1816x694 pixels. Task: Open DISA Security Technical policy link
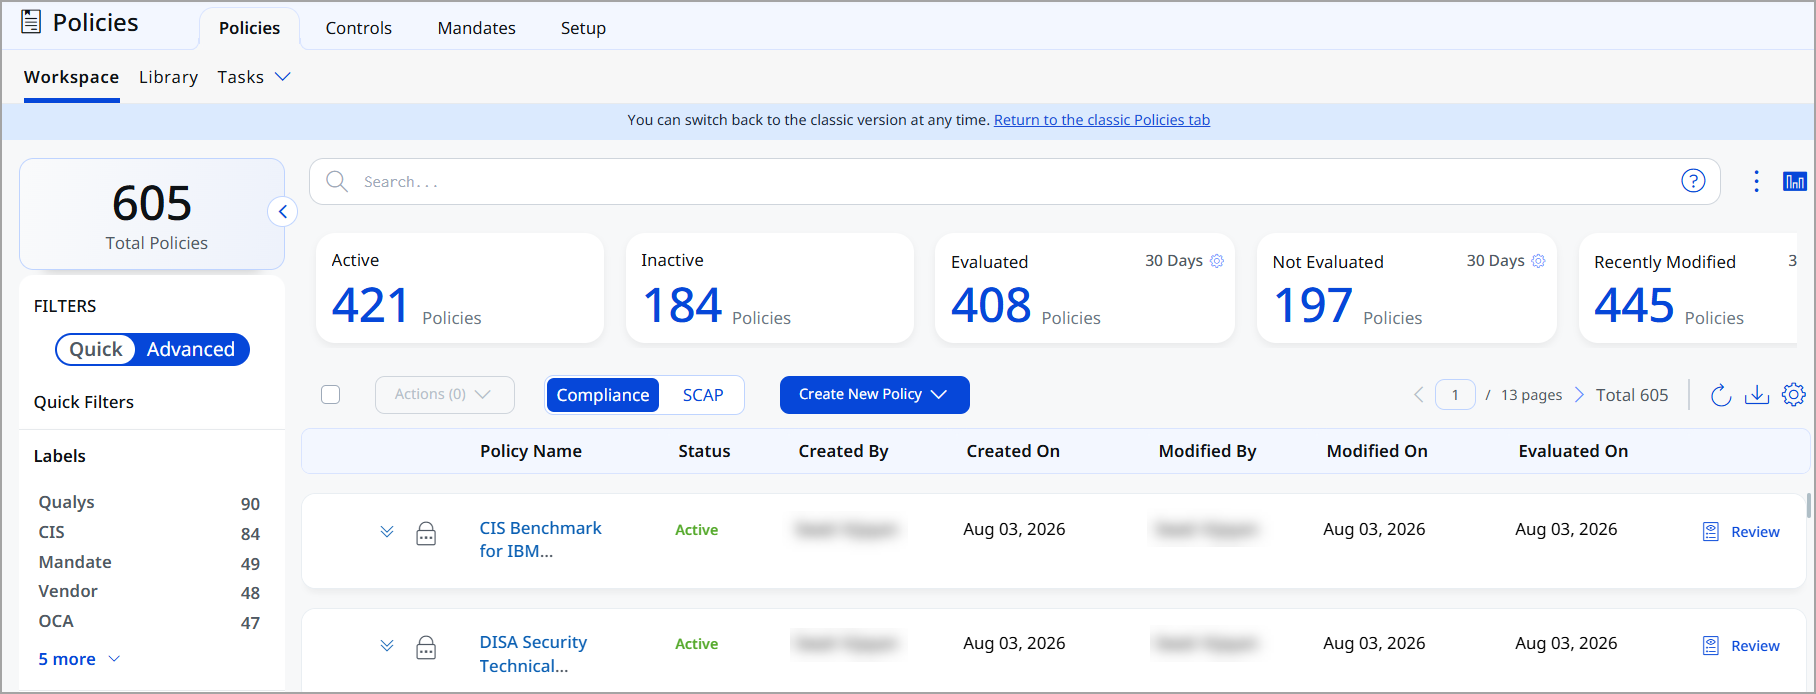533,654
